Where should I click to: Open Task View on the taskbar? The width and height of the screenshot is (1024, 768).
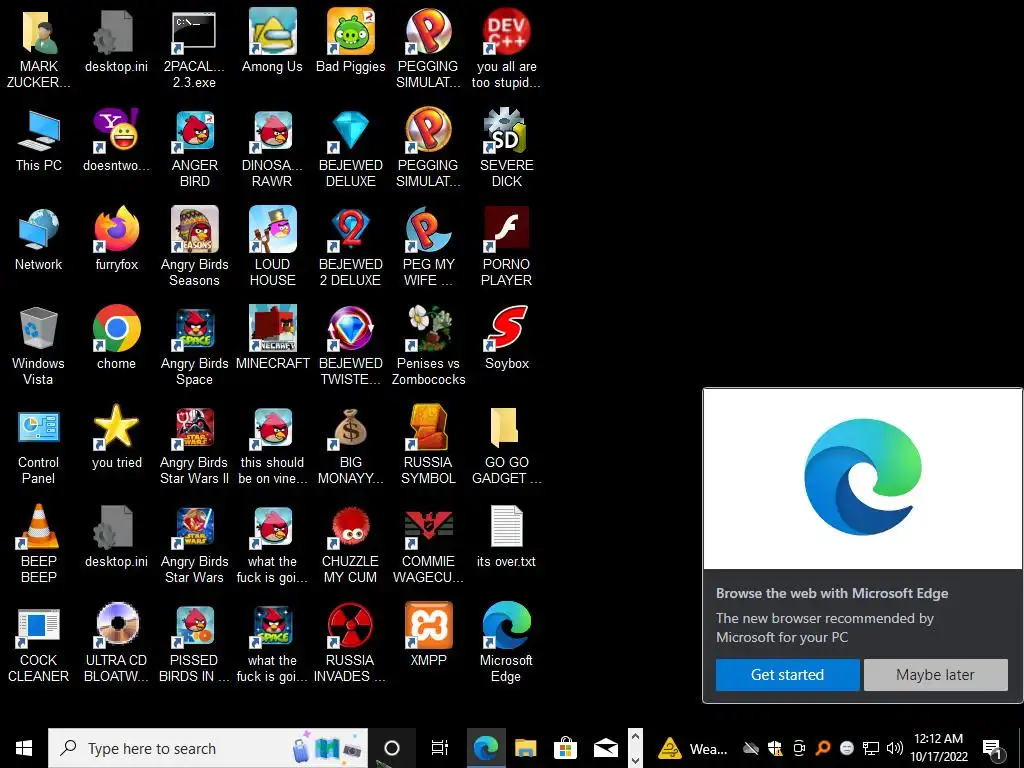(440, 748)
